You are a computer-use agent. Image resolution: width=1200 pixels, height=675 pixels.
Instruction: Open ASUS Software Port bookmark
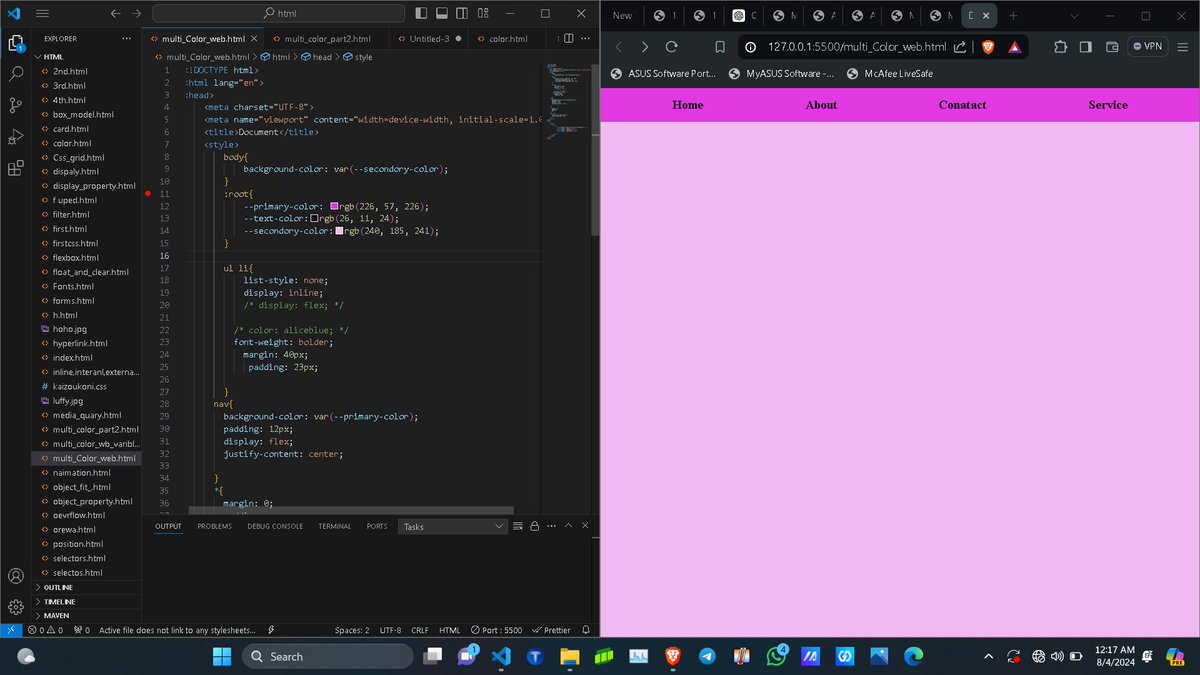click(662, 74)
